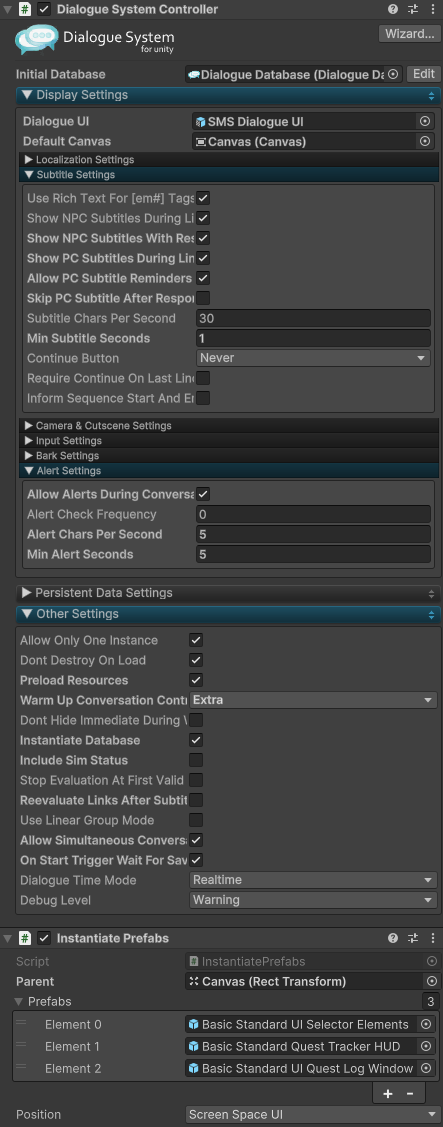
Task: Click the Wizard... button
Action: click(408, 34)
